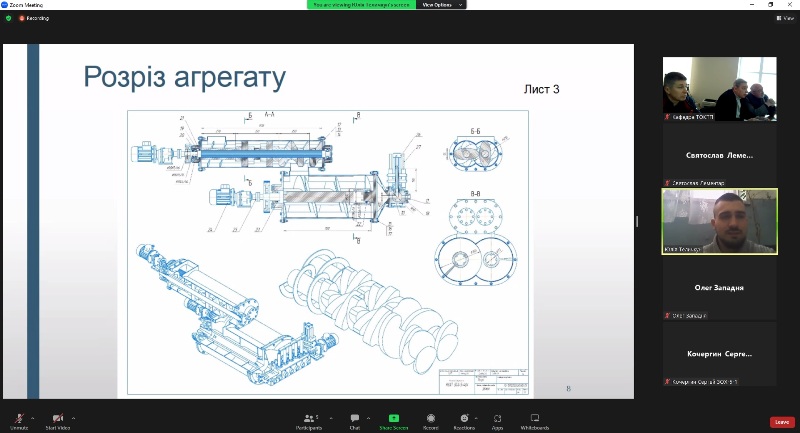Click the green Share Screen button
The width and height of the screenshot is (800, 433).
393,421
